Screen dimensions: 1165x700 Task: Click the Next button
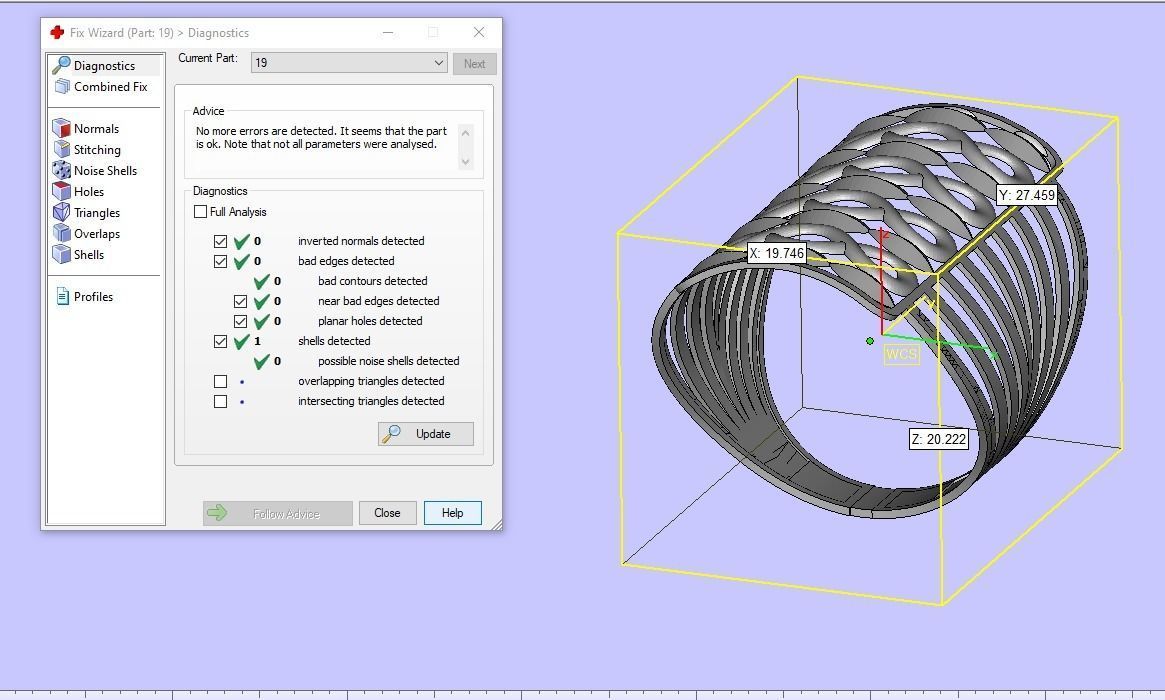(475, 64)
